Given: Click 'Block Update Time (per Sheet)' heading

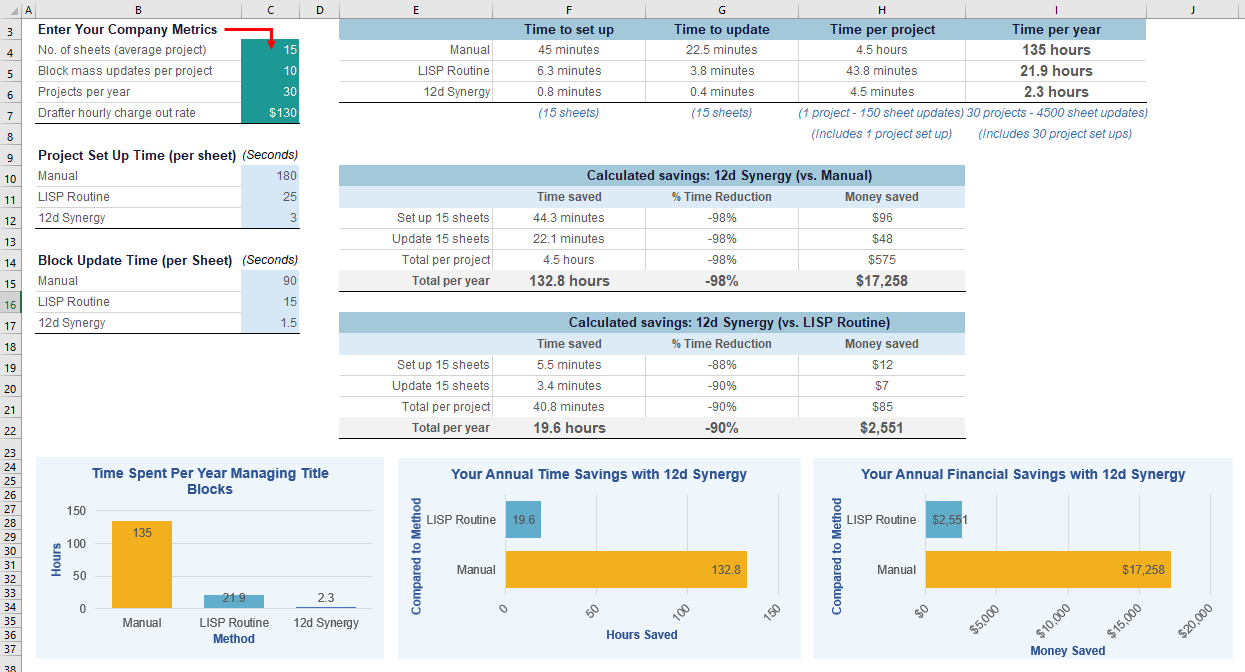Looking at the screenshot, I should pyautogui.click(x=135, y=260).
